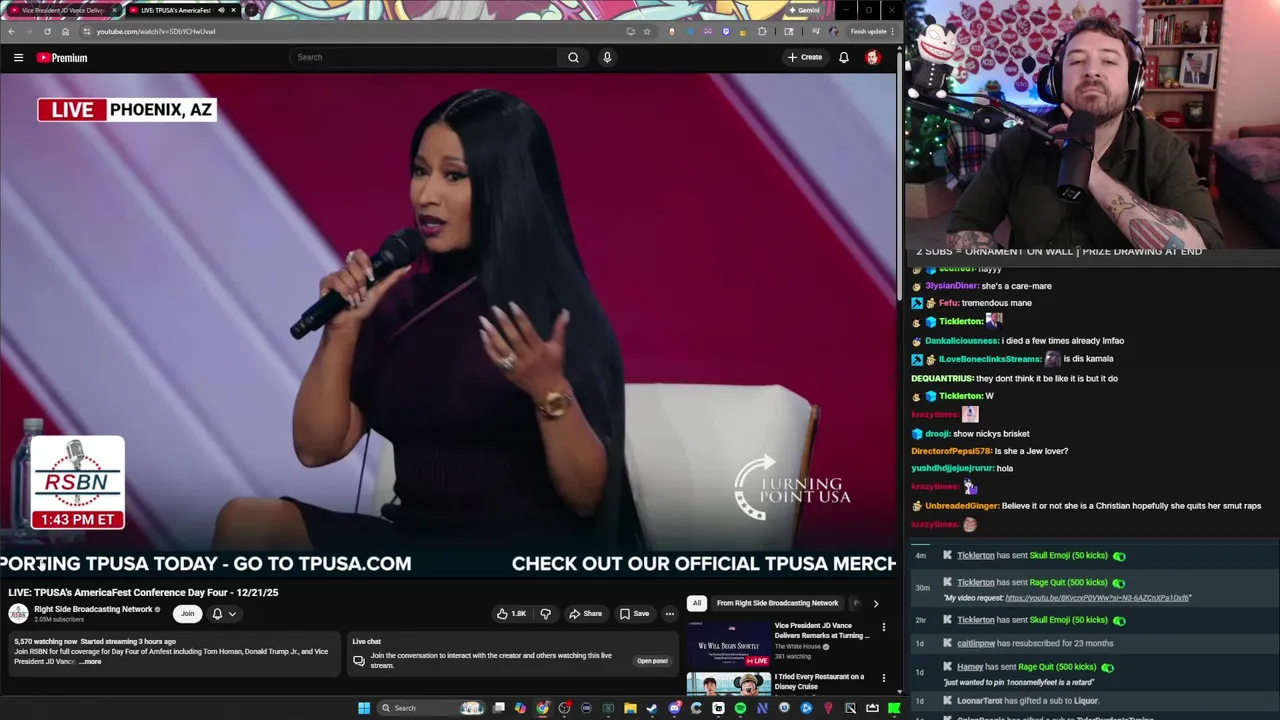
Task: Click chat username DirectorofPepsi578
Action: point(951,451)
